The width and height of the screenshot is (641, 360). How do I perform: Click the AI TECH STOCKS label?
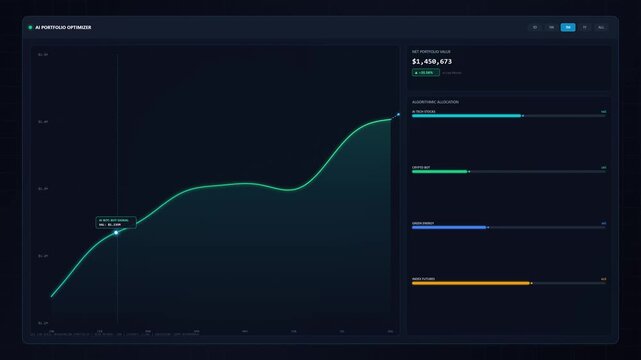[424, 112]
